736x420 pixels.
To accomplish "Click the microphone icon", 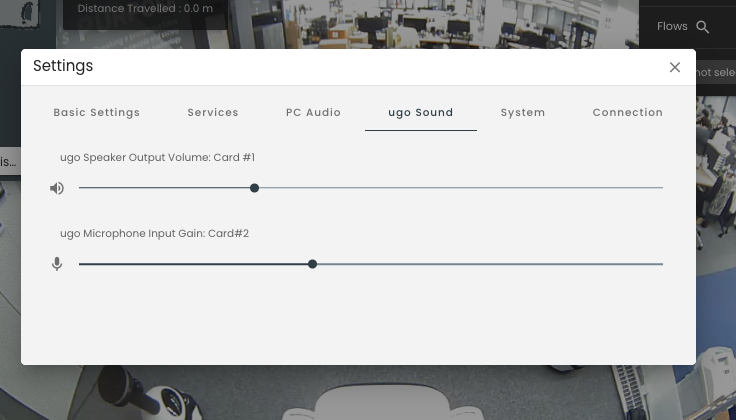I will coord(57,264).
